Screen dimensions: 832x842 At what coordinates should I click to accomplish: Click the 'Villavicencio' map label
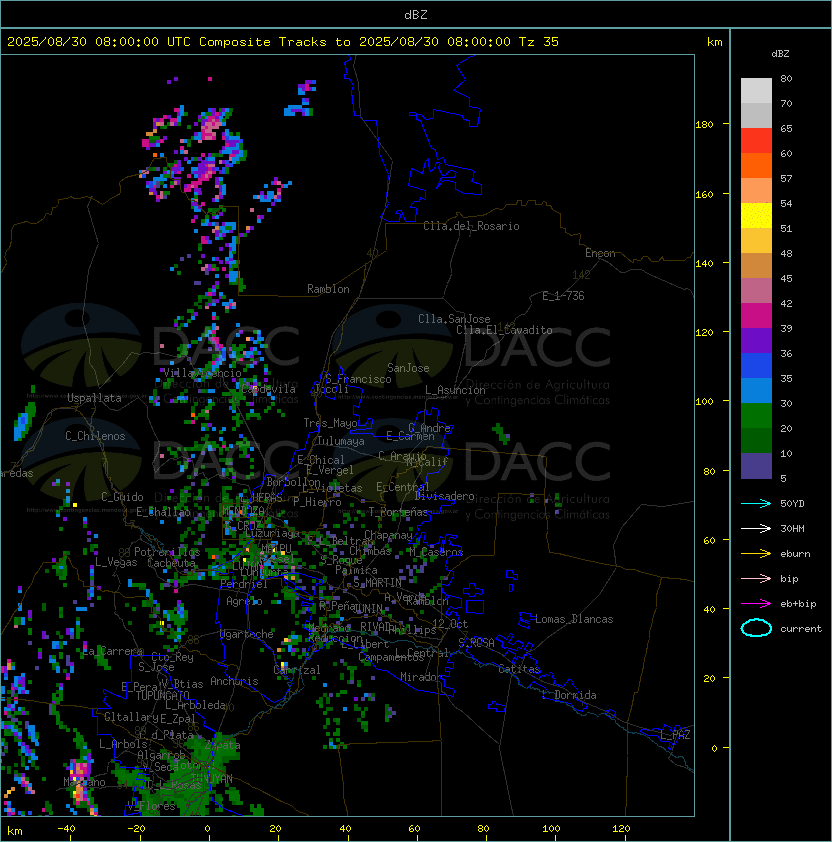click(x=202, y=373)
